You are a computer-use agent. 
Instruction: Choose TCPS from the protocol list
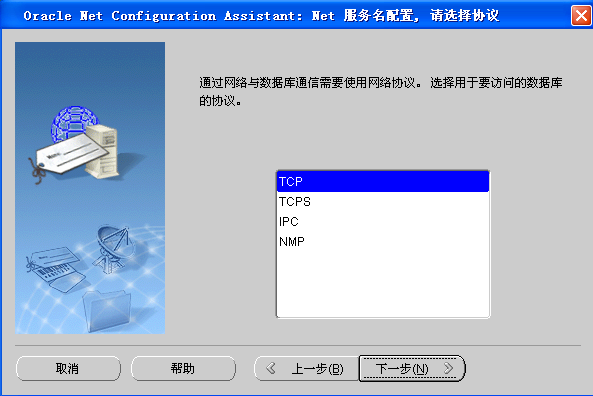click(383, 202)
